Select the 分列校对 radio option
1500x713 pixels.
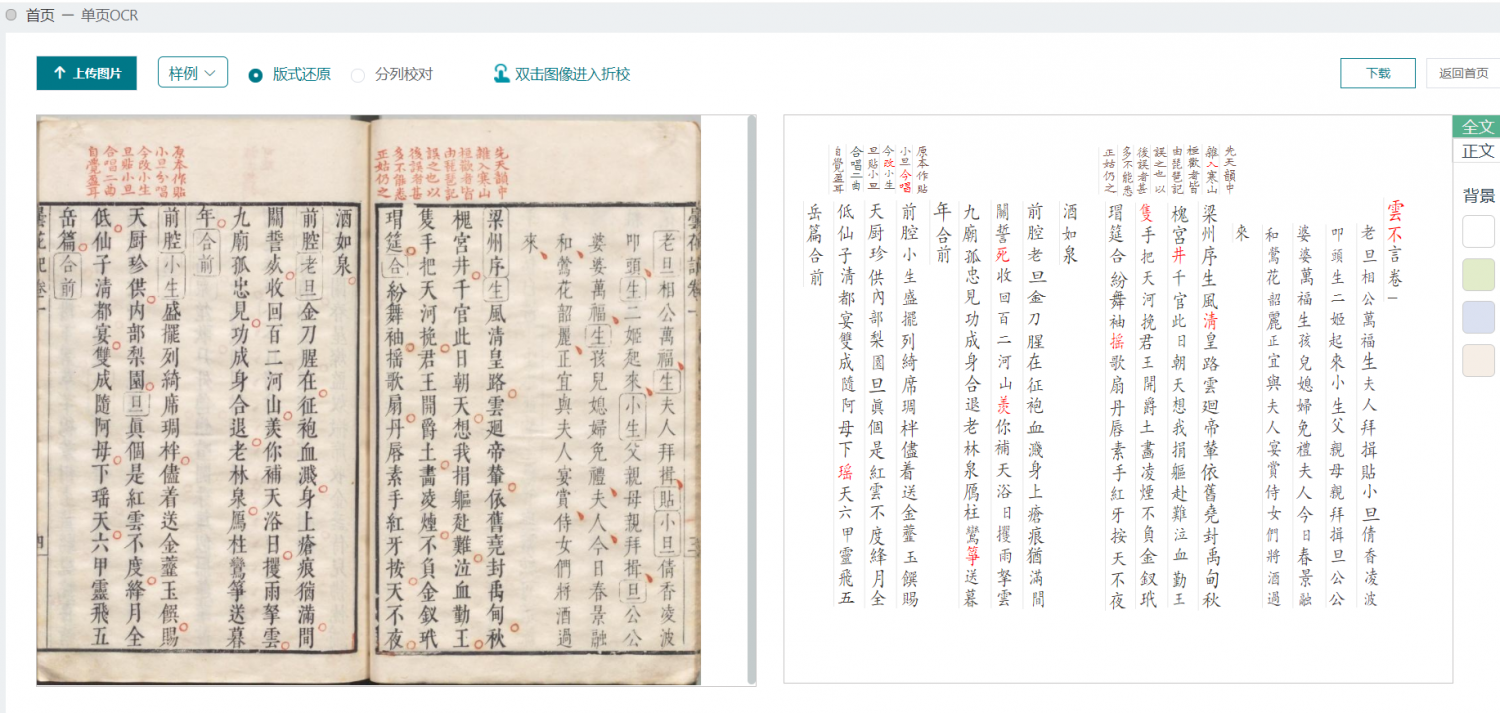pos(358,75)
